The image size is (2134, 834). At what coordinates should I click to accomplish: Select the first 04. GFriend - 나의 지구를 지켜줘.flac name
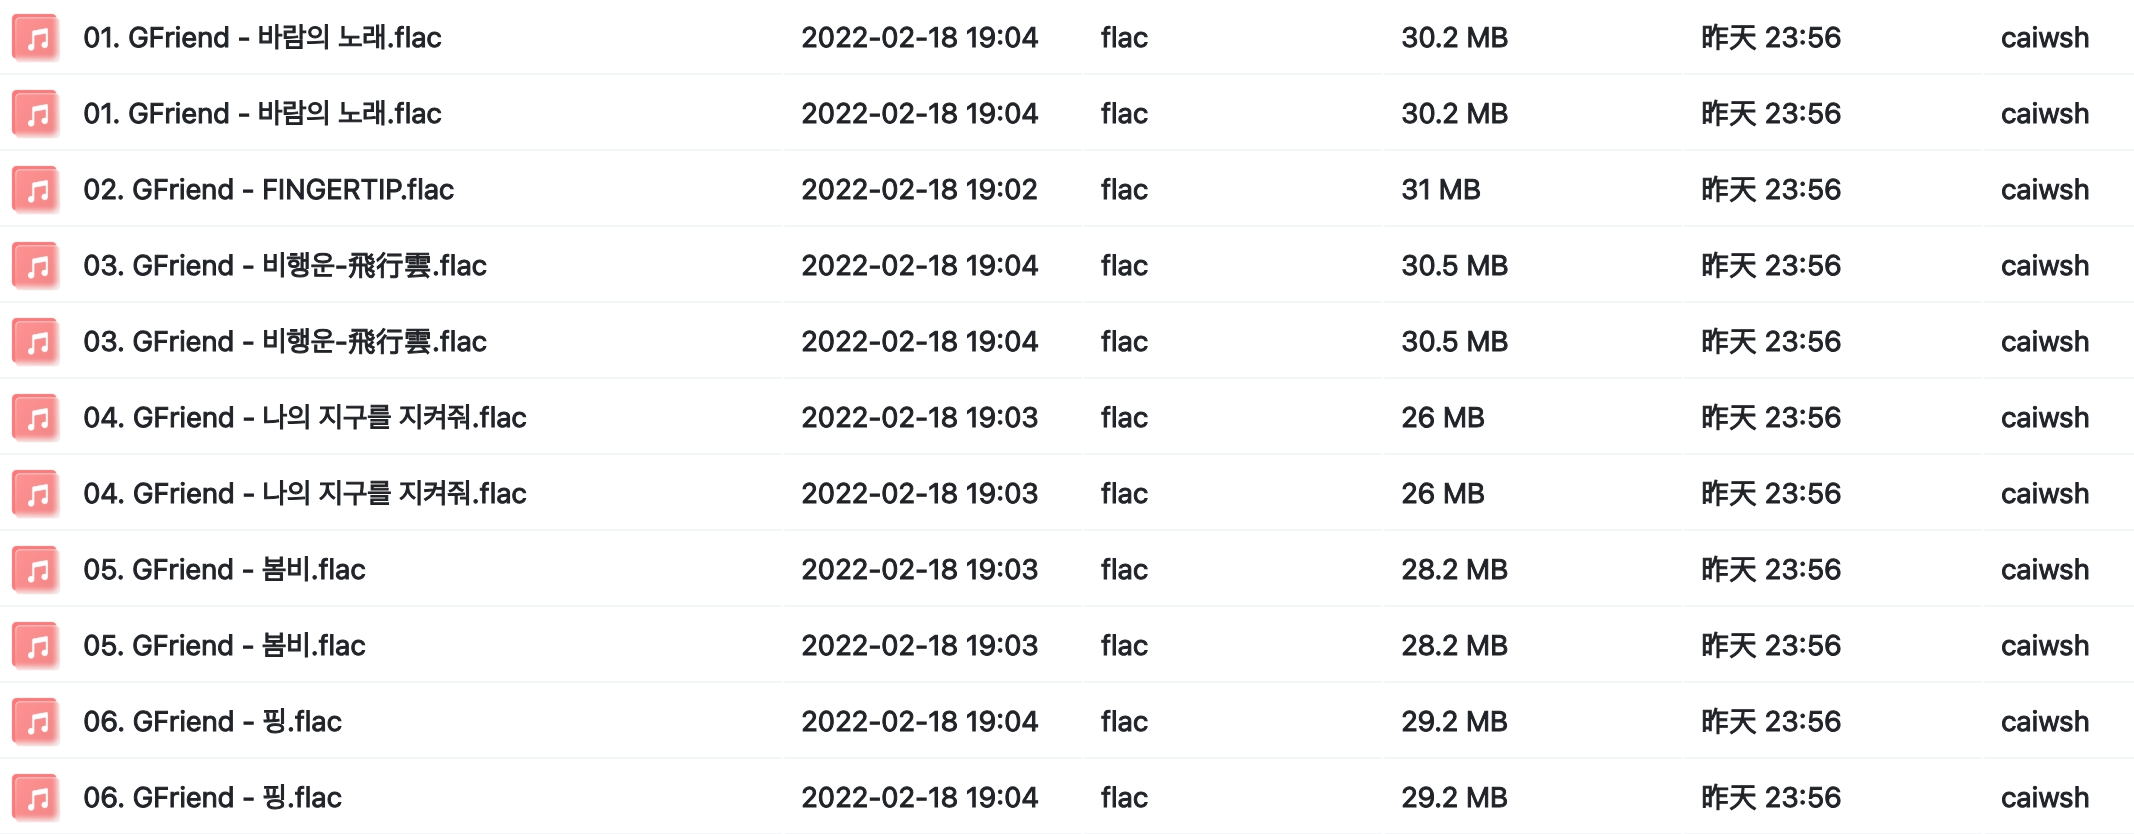(305, 418)
